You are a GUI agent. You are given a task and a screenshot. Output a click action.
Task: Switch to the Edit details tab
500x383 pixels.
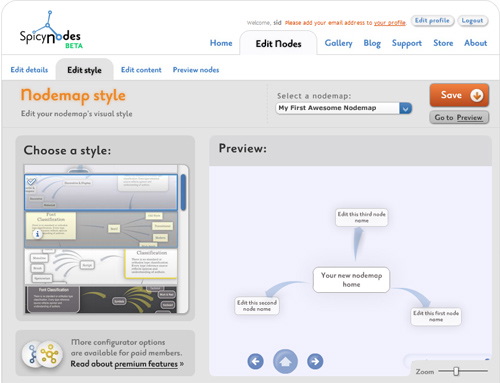click(x=29, y=70)
